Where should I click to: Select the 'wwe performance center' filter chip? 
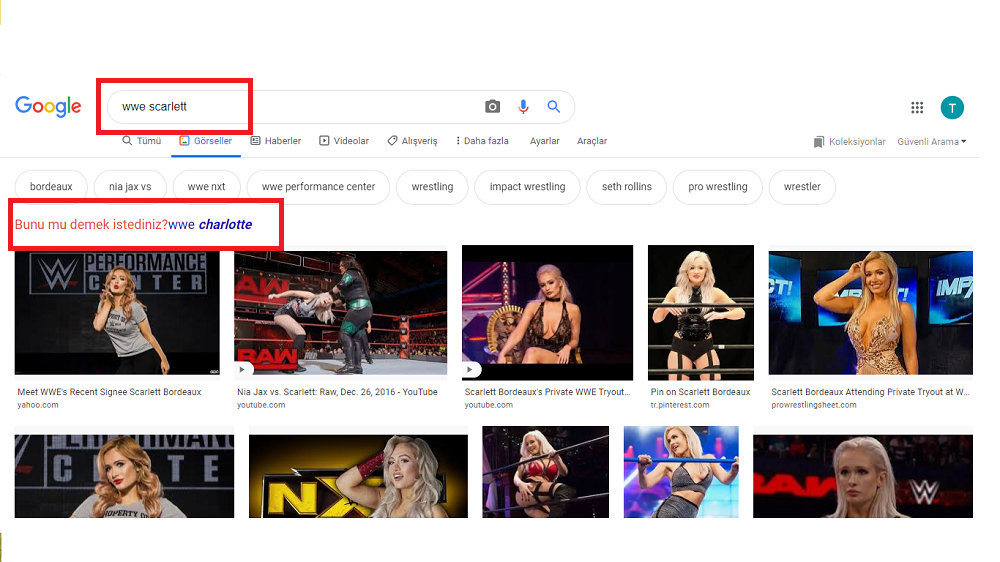318,187
